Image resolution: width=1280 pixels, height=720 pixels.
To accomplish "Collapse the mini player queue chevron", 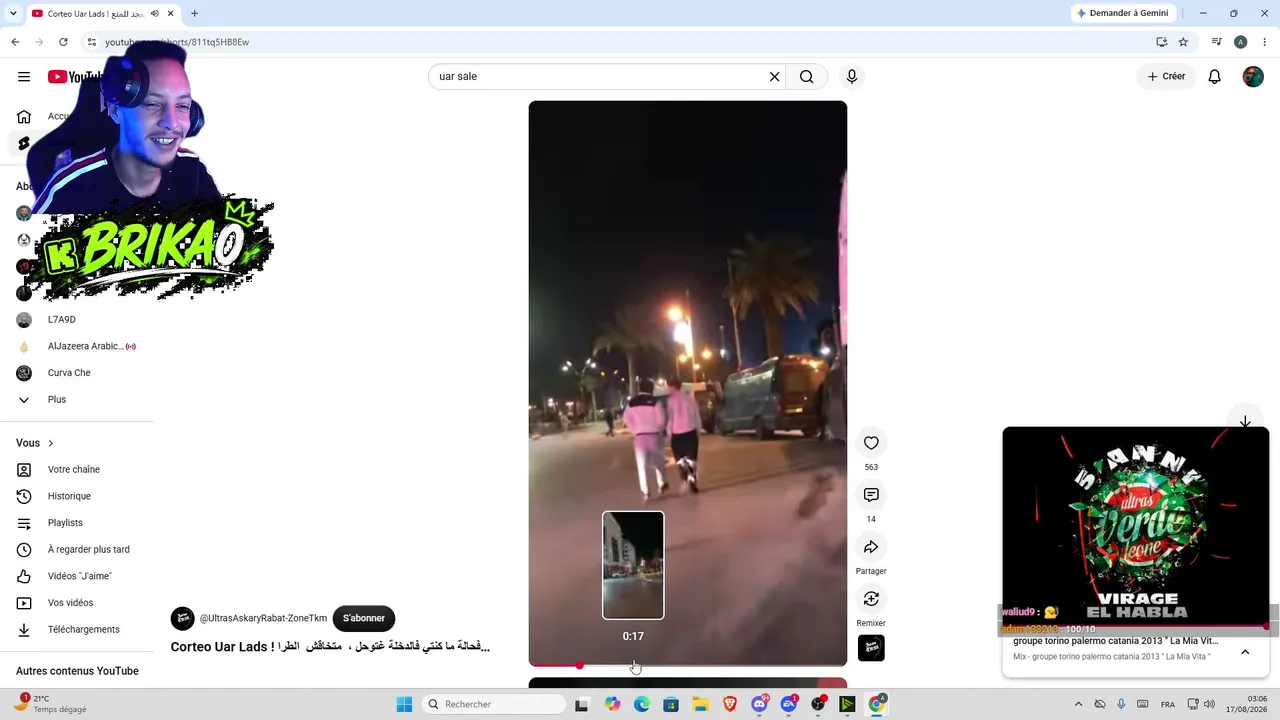I will pos(1245,652).
